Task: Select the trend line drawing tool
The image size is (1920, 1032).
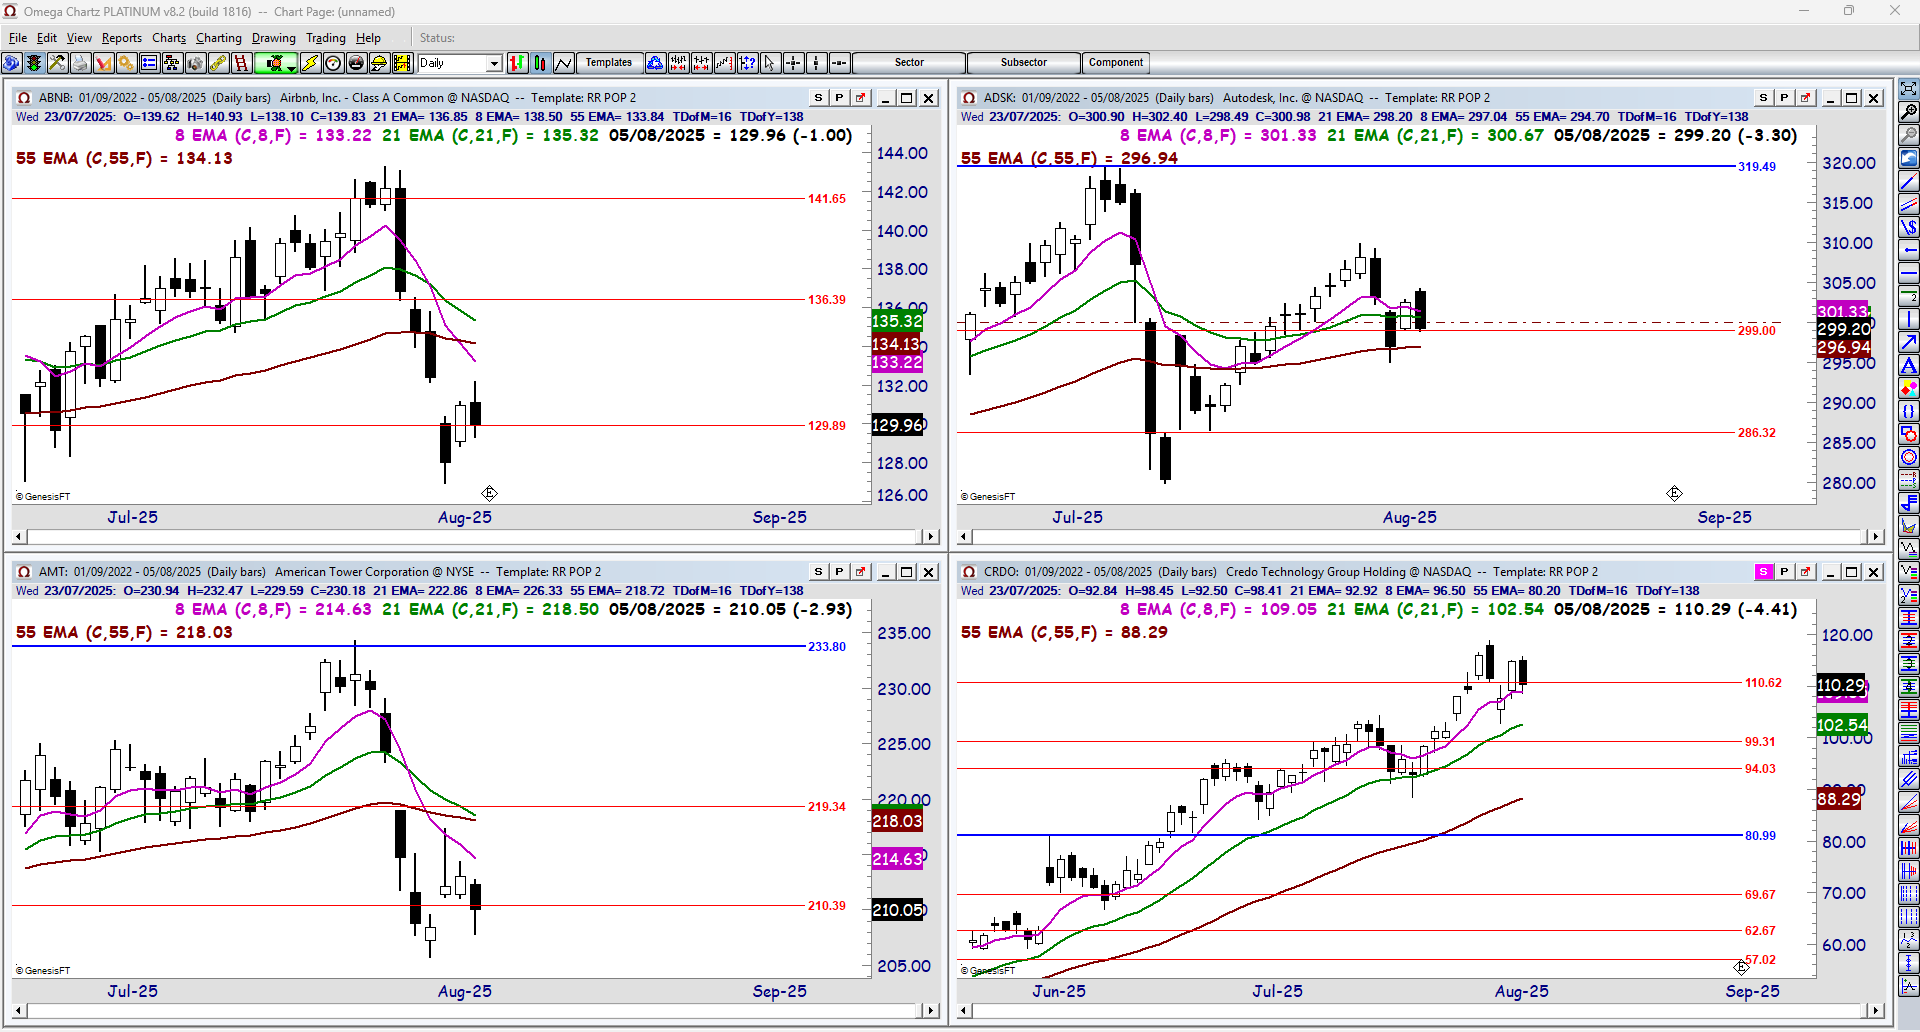Action: [1909, 181]
